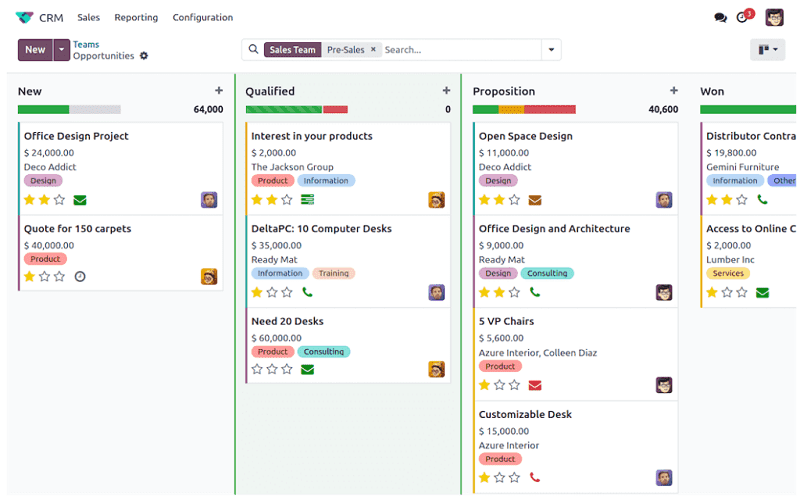Click red phone icon on Customizable Desk
The image size is (800, 500).
tap(535, 478)
